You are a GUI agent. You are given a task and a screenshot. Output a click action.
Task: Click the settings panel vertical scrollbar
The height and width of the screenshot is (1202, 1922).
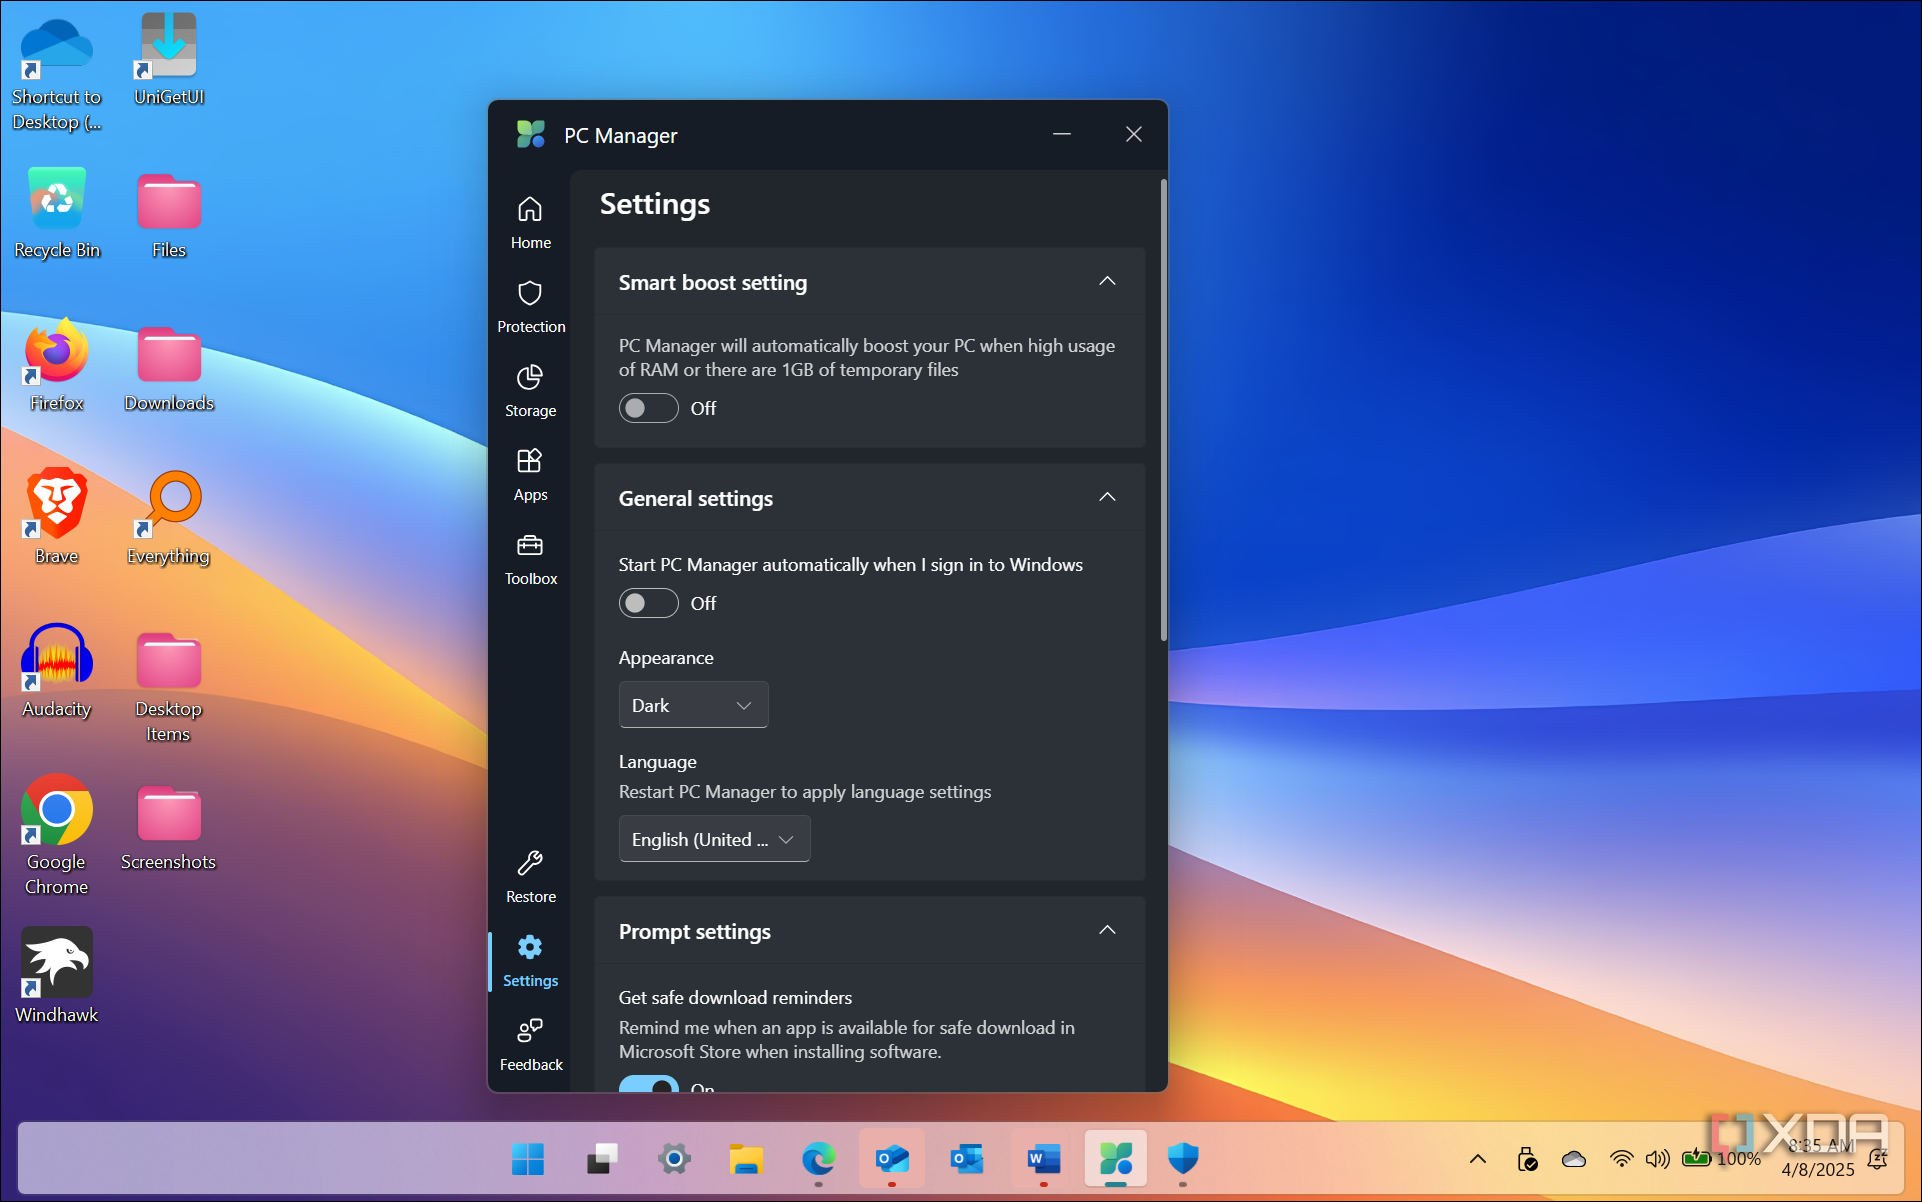pos(1163,410)
